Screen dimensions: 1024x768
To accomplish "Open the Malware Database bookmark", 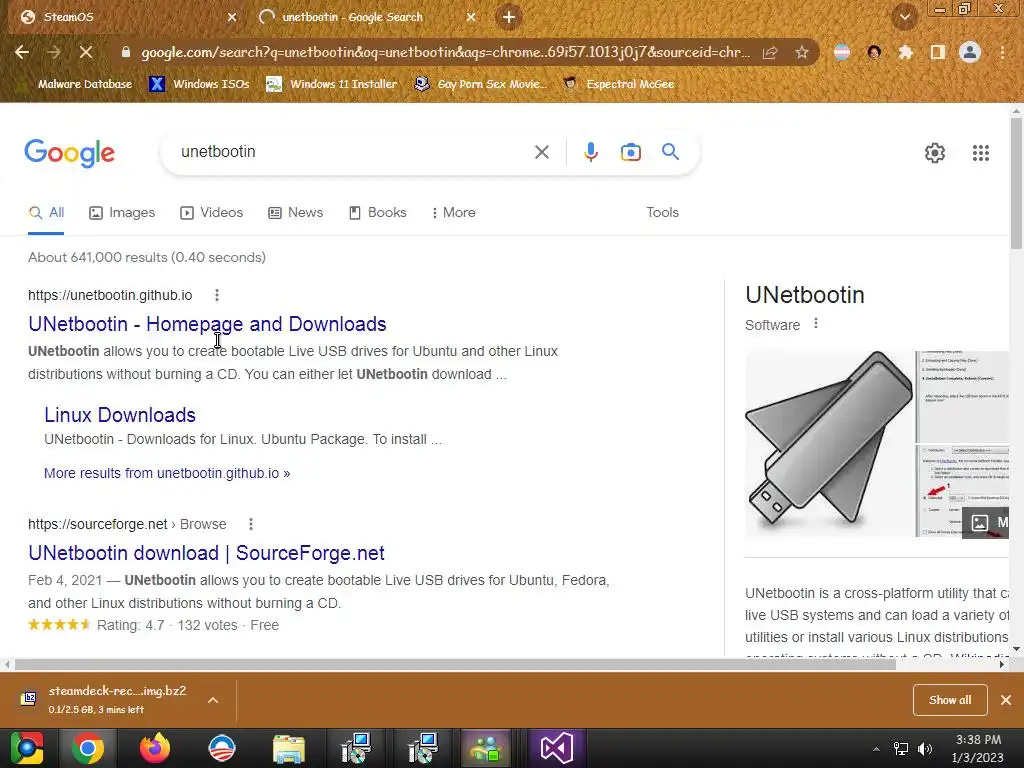I will 77,84.
